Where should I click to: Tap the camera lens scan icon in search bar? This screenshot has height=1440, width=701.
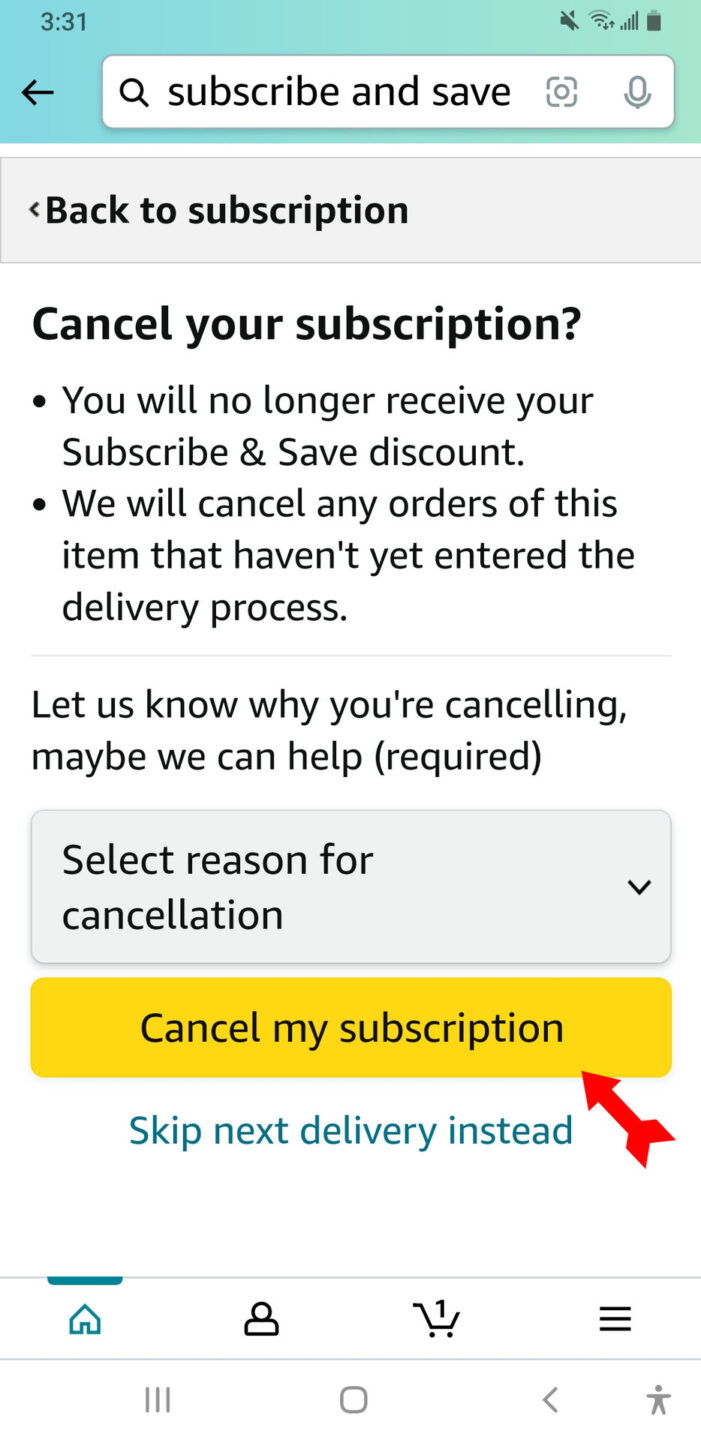(x=561, y=91)
